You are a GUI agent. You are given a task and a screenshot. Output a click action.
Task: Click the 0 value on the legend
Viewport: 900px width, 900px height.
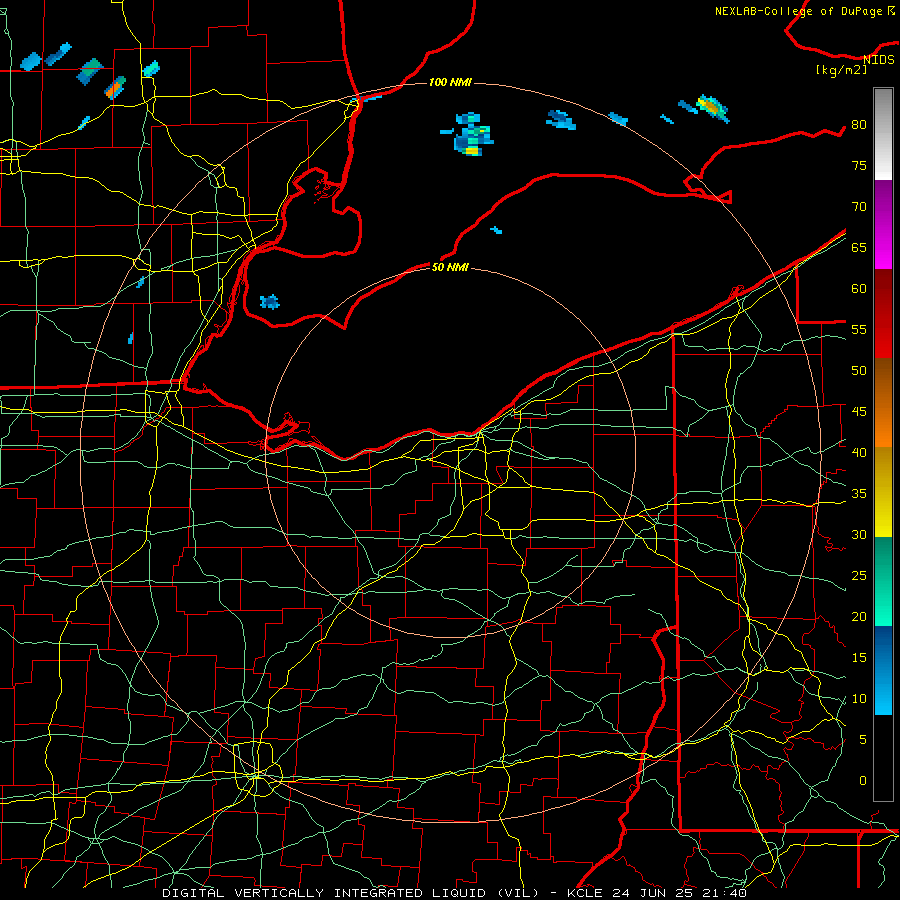click(x=863, y=781)
